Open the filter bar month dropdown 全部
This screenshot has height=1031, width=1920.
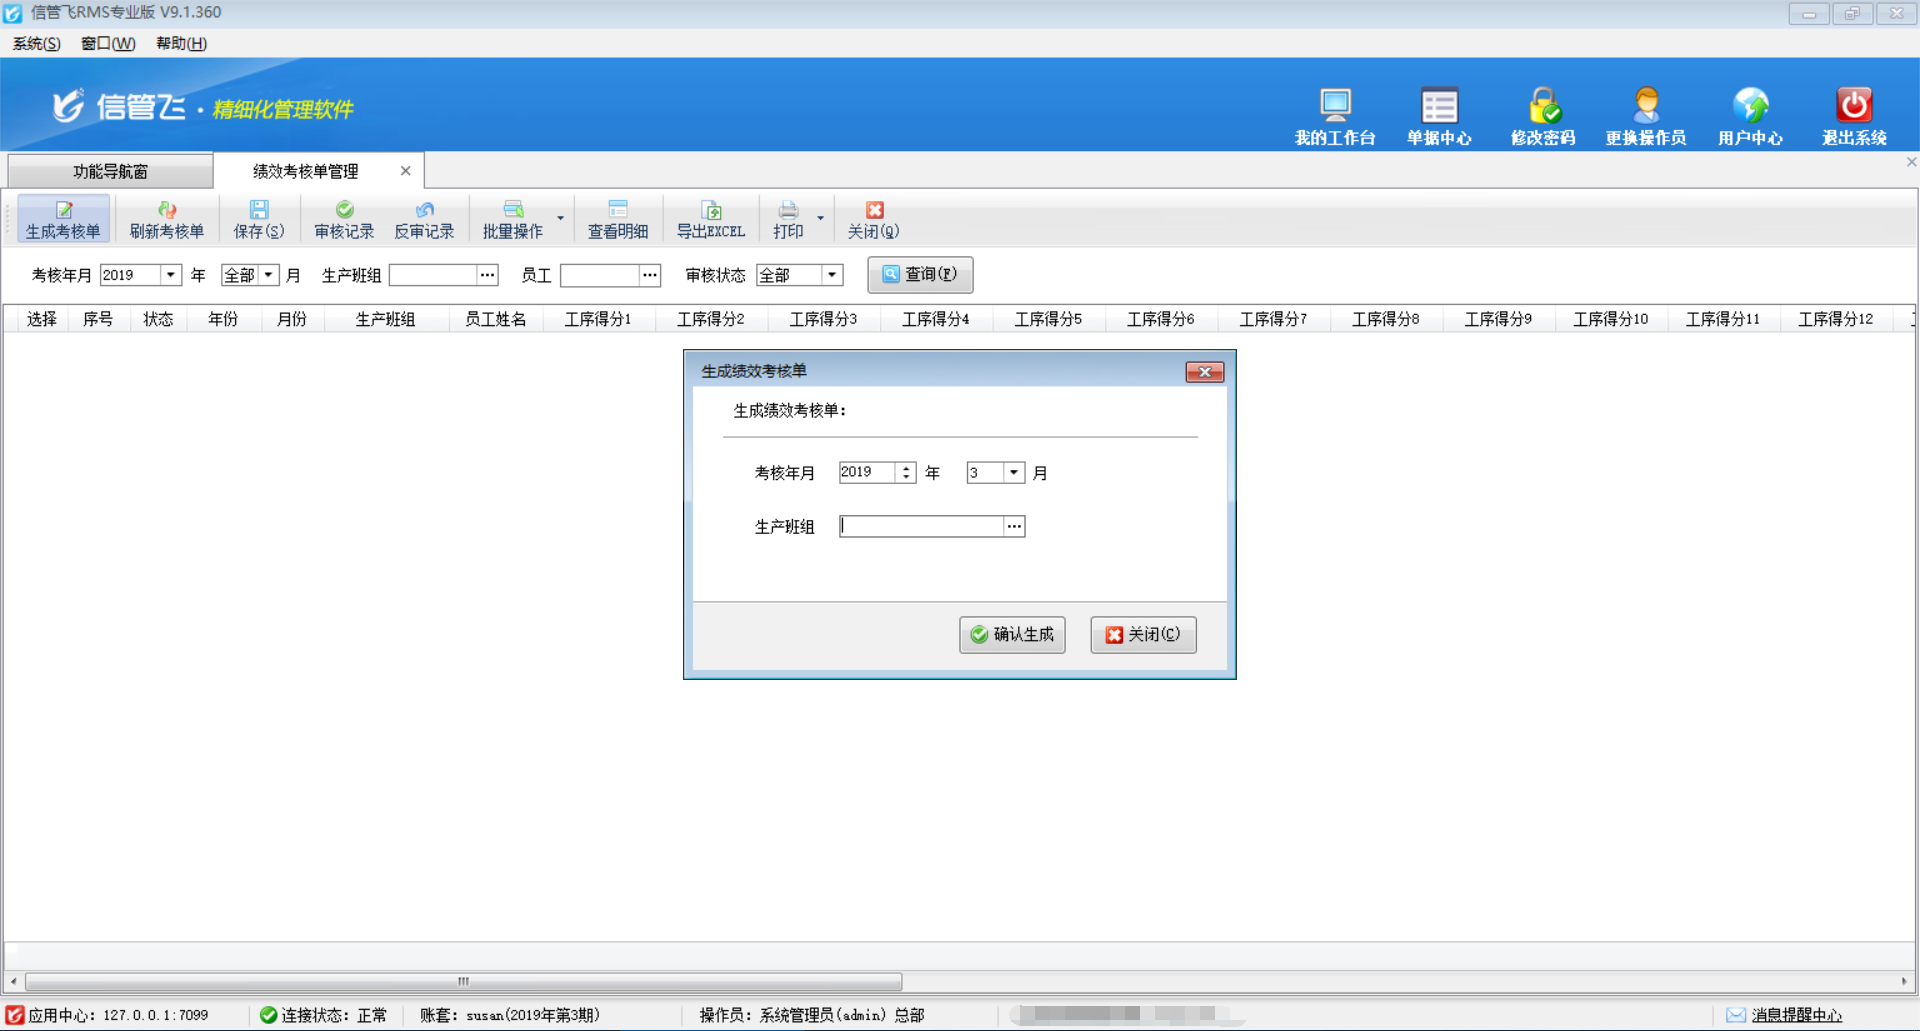coord(268,275)
